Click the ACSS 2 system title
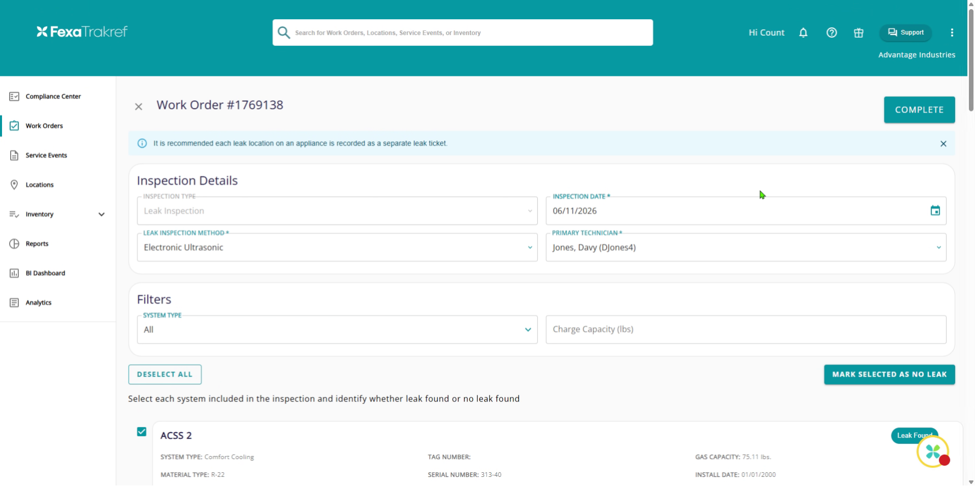Screen dimensions: 975x486 (176, 436)
